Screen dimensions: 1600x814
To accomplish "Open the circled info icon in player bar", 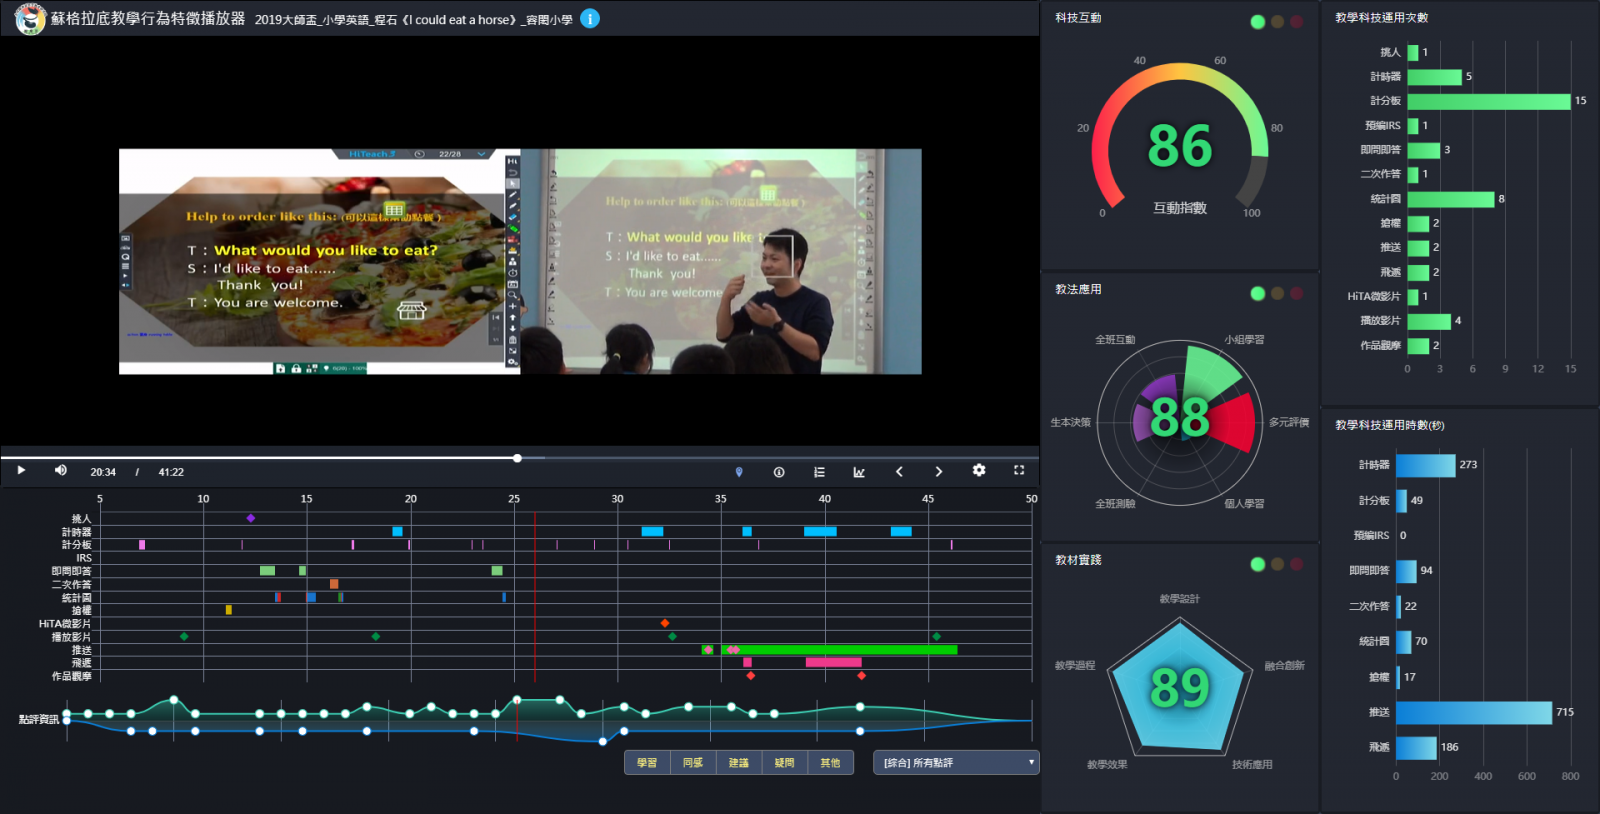I will click(x=779, y=472).
